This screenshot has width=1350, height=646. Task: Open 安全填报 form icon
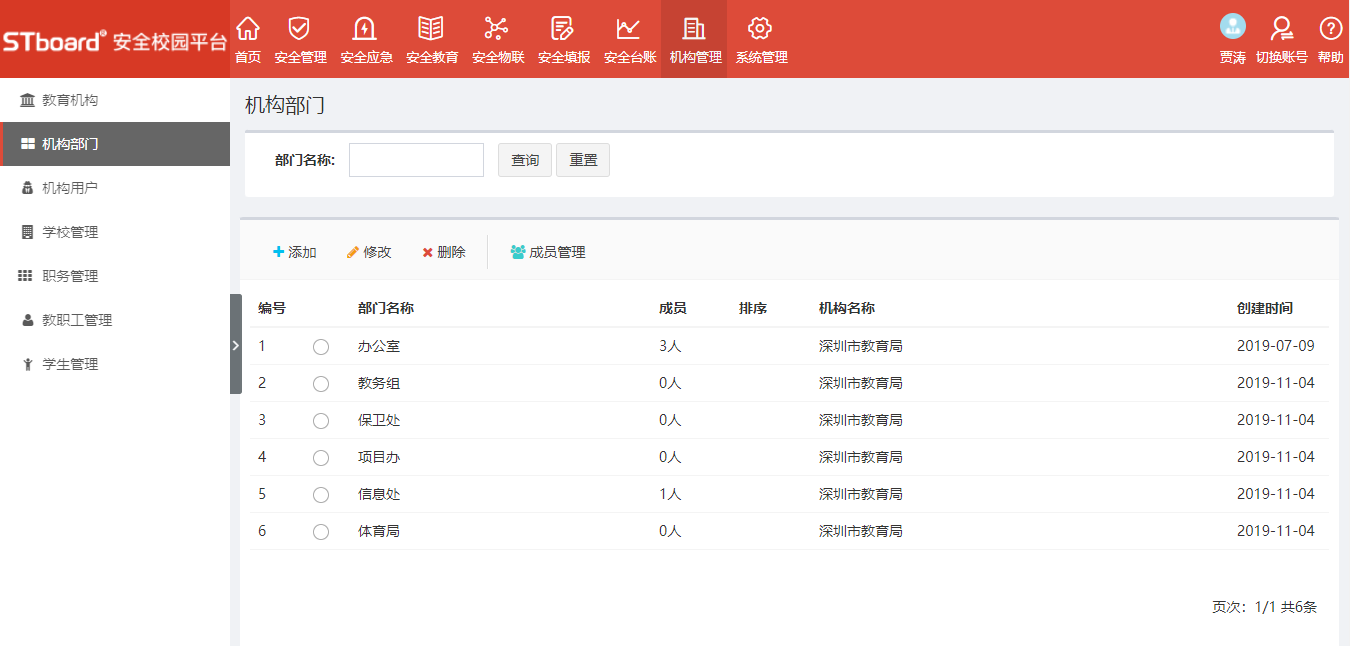[563, 28]
